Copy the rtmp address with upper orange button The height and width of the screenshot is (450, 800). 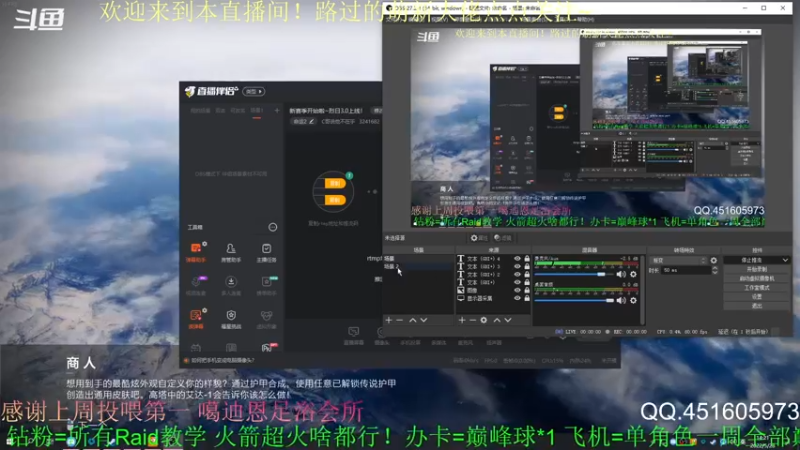pos(334,184)
